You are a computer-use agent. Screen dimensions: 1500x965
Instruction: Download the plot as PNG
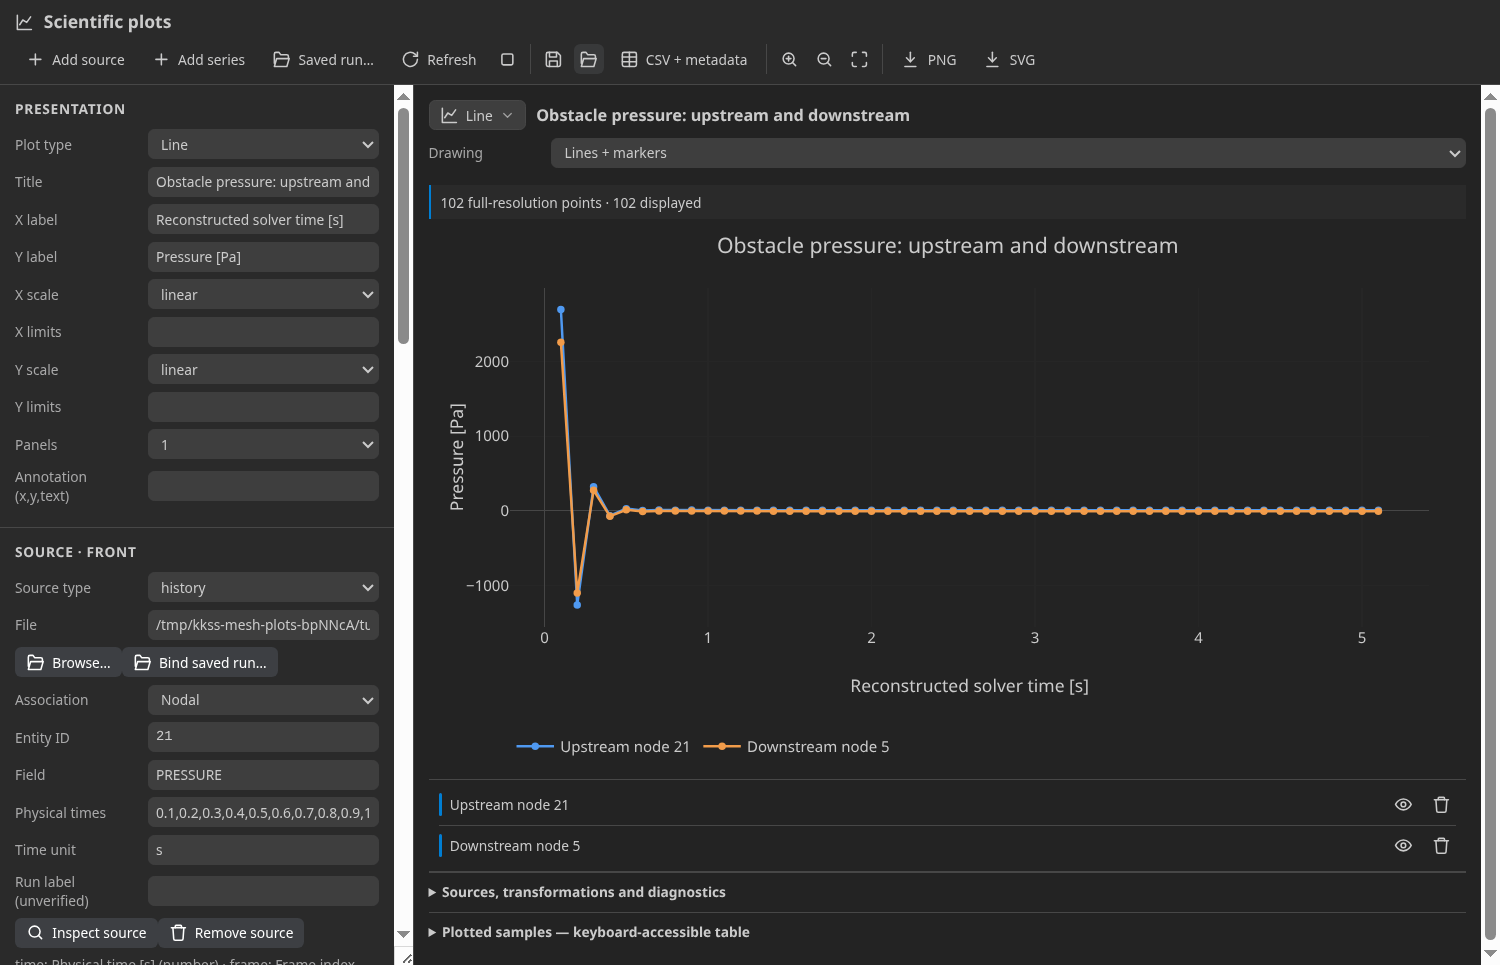[929, 60]
